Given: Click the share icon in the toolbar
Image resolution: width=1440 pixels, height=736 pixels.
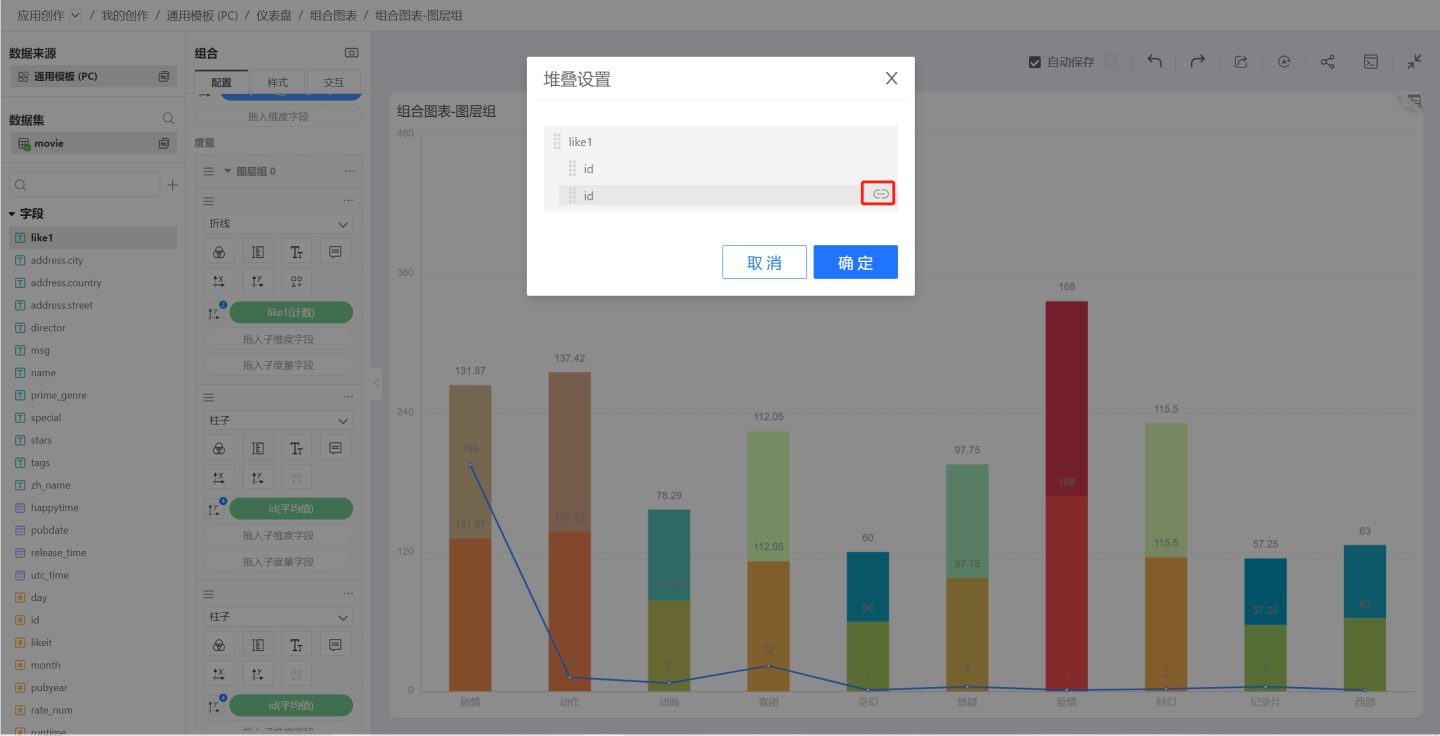Looking at the screenshot, I should coord(1327,62).
